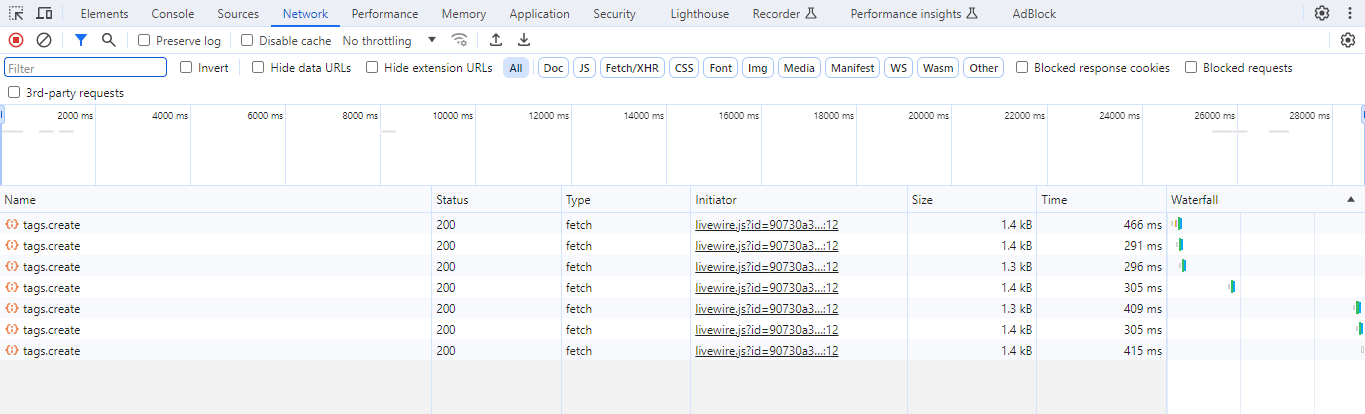Open the Performance insights tab
Image resolution: width=1365 pixels, height=414 pixels.
click(913, 14)
